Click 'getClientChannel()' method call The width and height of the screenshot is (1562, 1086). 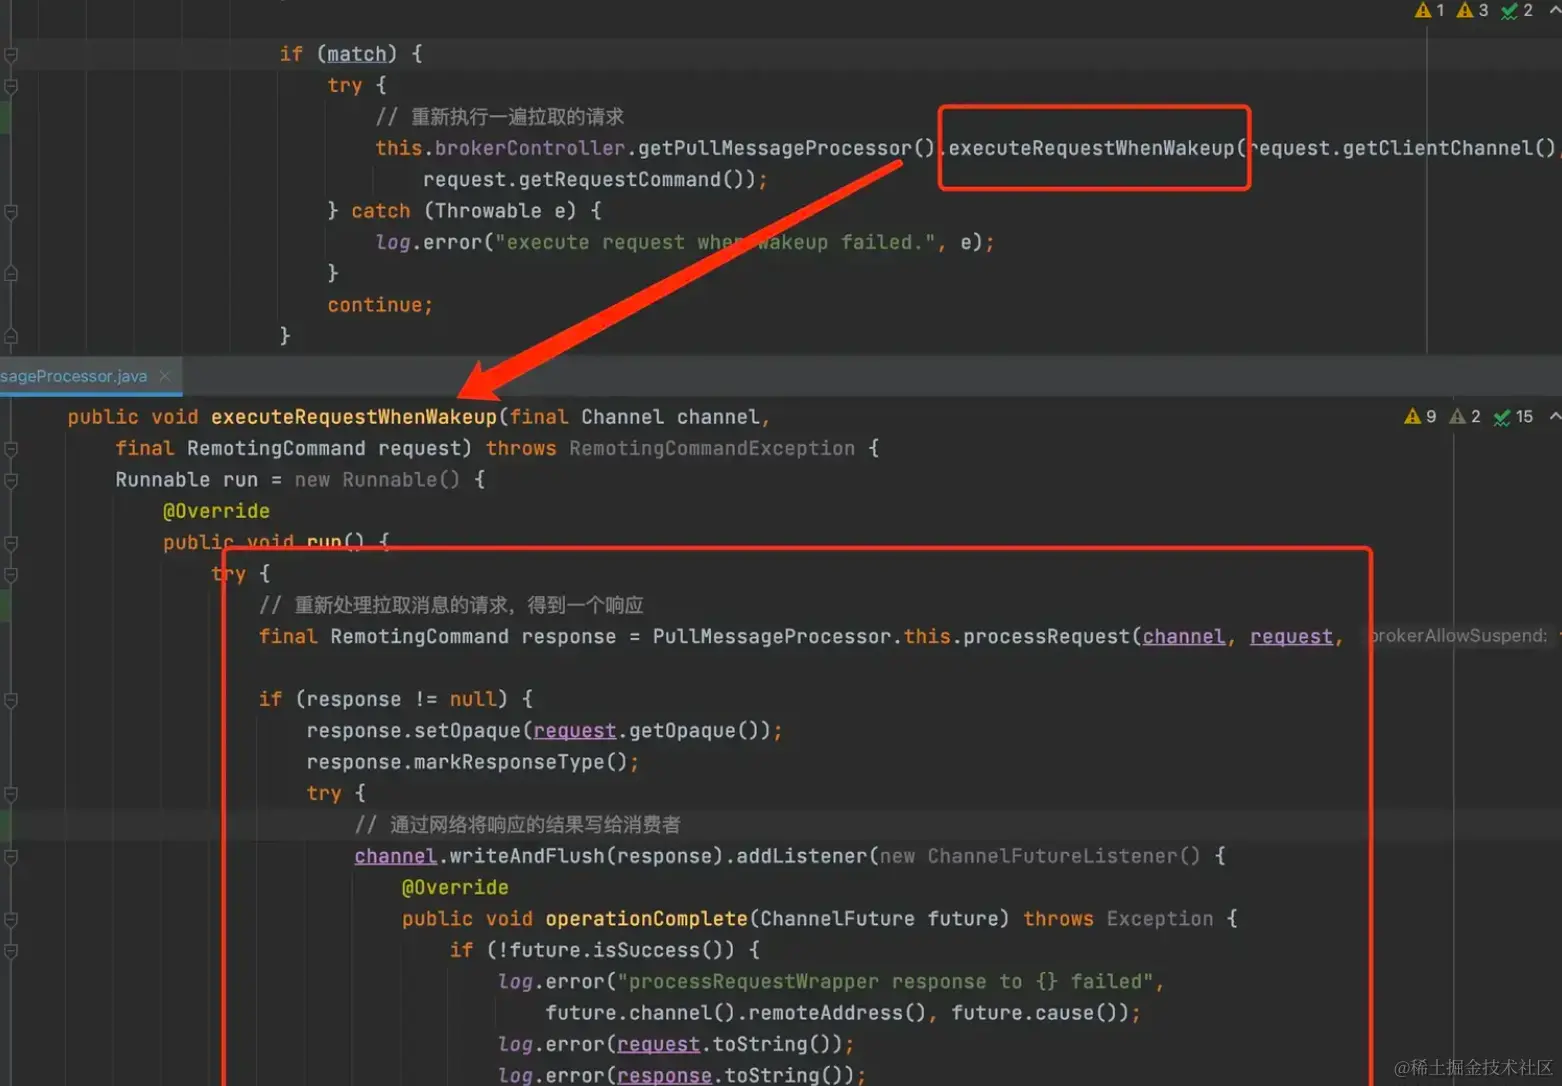point(1449,148)
